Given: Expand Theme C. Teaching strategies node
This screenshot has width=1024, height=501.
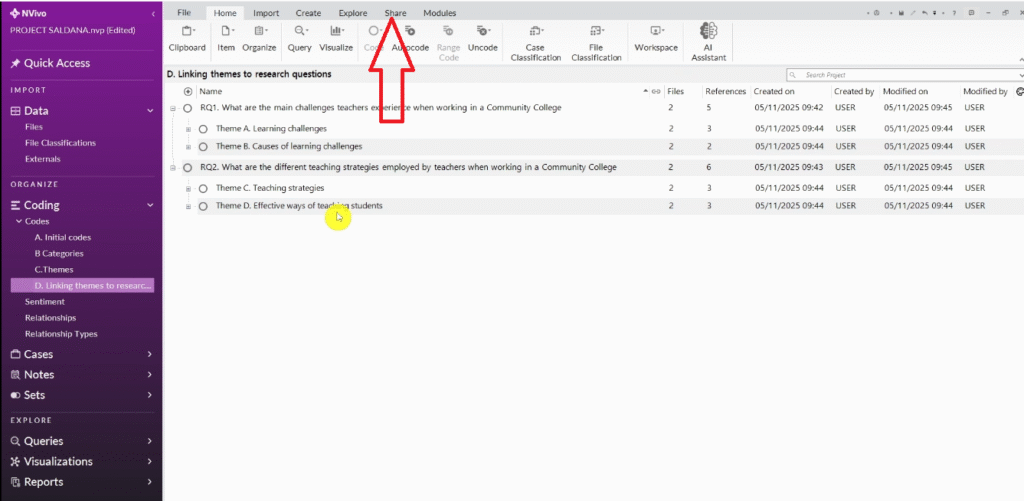Looking at the screenshot, I should click(188, 188).
